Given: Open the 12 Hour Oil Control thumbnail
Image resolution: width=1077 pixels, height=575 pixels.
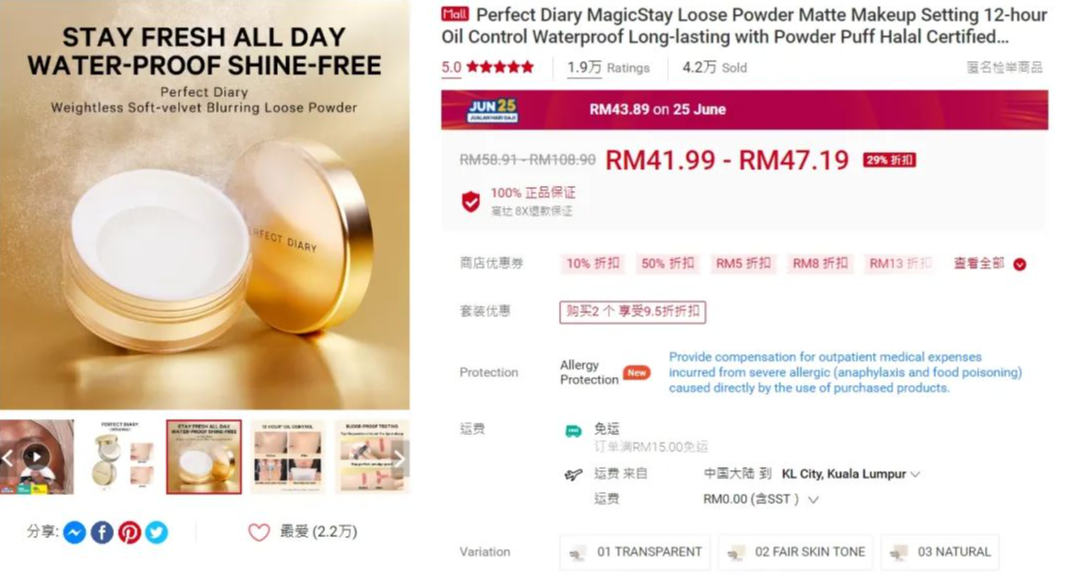Looking at the screenshot, I should (288, 457).
